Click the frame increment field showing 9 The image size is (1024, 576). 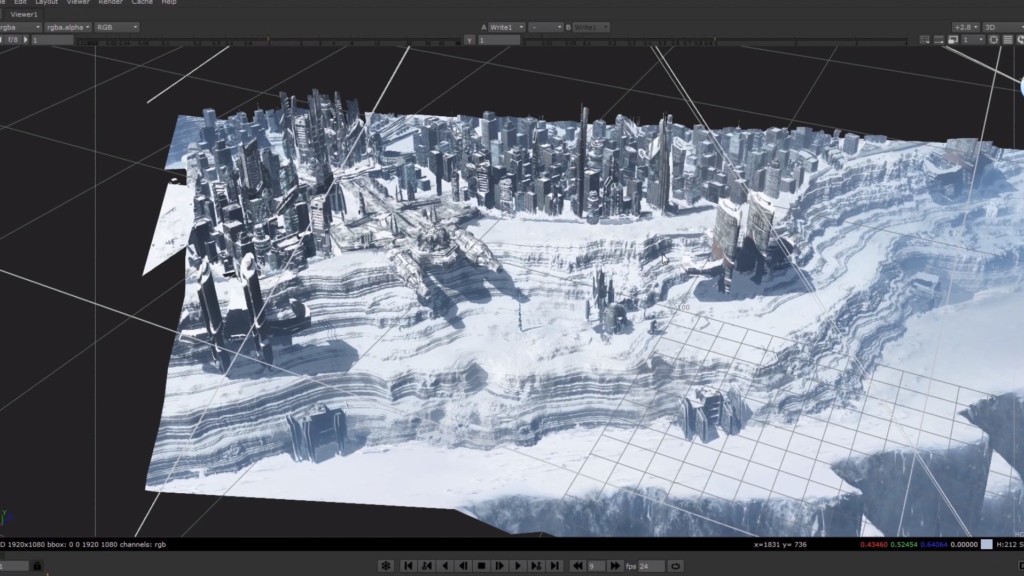coord(596,566)
